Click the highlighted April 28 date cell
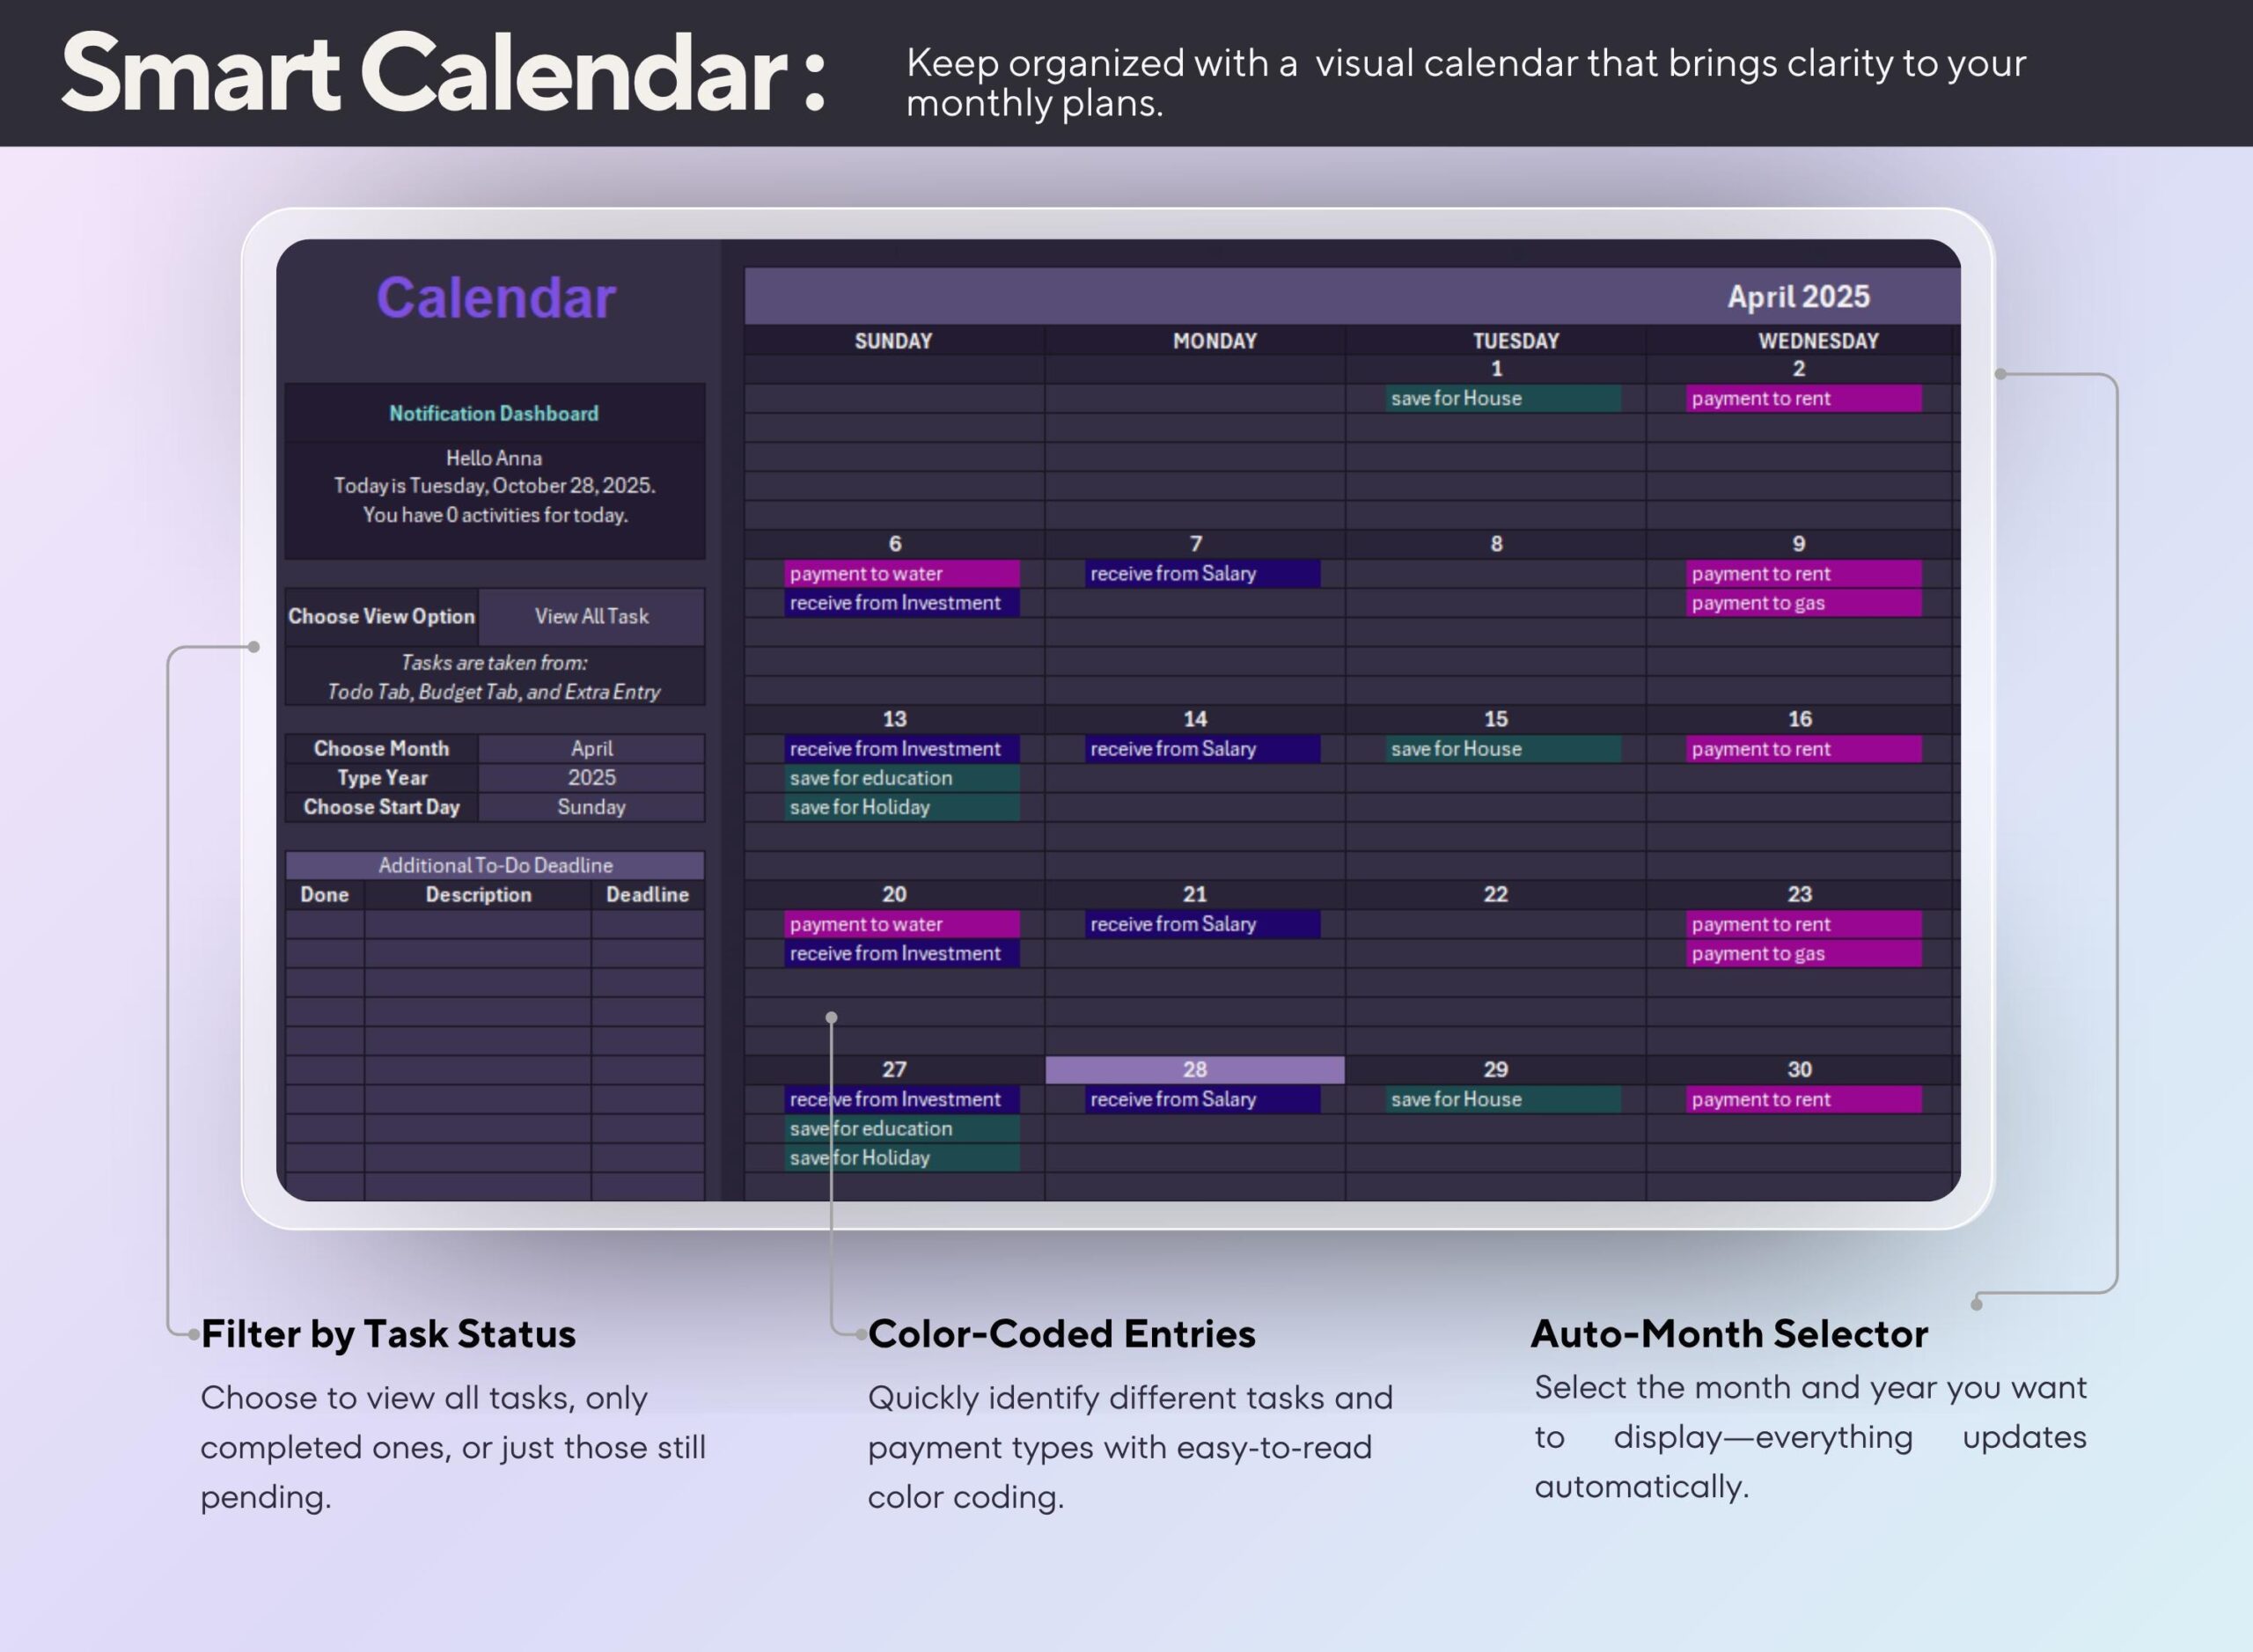2253x1652 pixels. [x=1194, y=1068]
